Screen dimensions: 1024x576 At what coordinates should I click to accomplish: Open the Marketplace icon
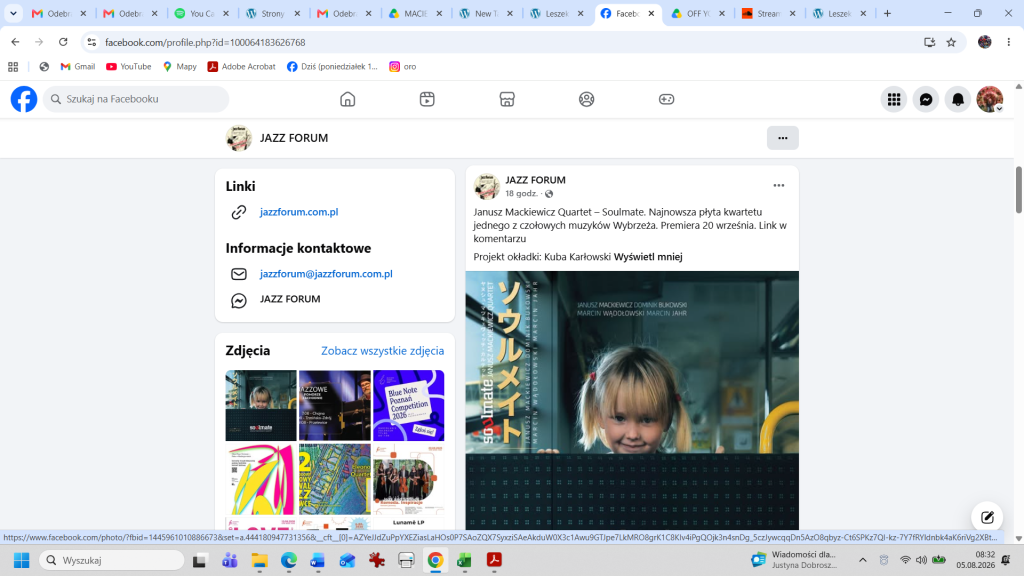[507, 99]
